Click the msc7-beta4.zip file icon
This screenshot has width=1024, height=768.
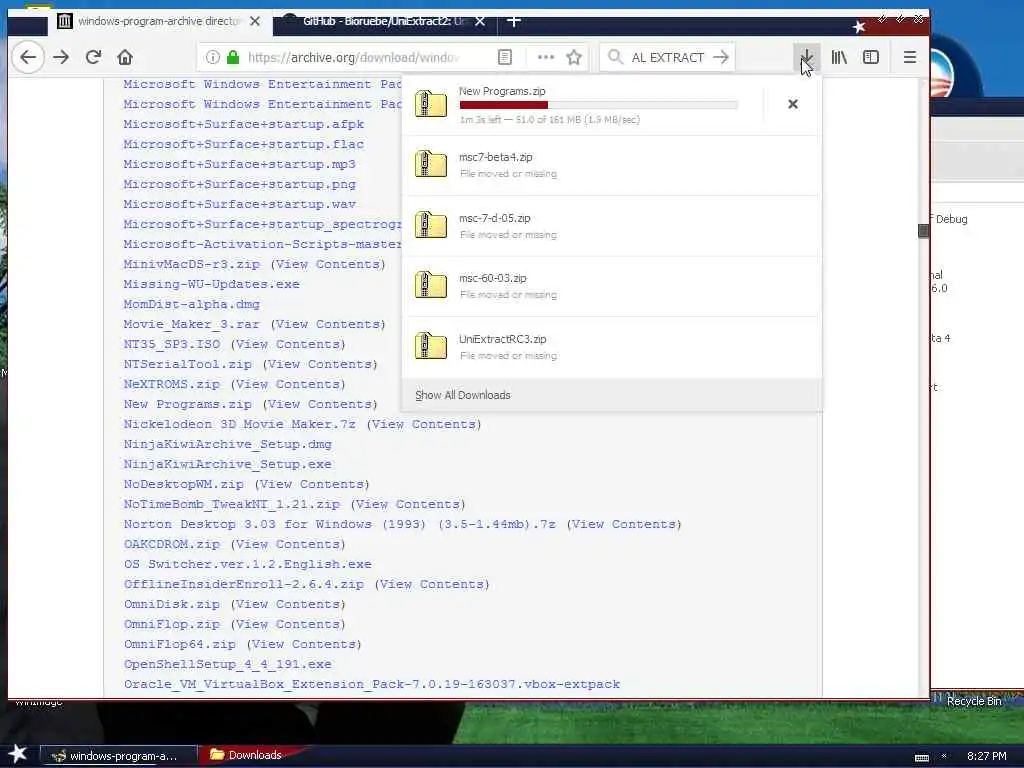click(x=431, y=164)
